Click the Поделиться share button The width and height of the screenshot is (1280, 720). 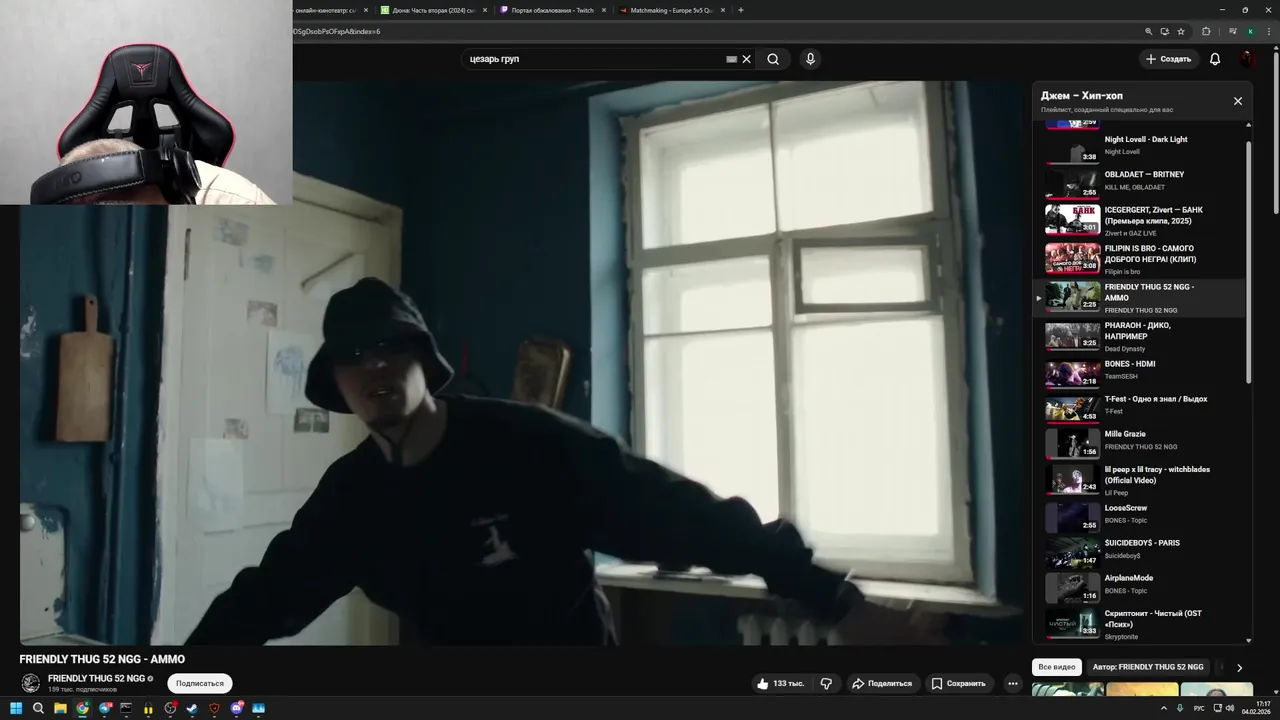(882, 683)
